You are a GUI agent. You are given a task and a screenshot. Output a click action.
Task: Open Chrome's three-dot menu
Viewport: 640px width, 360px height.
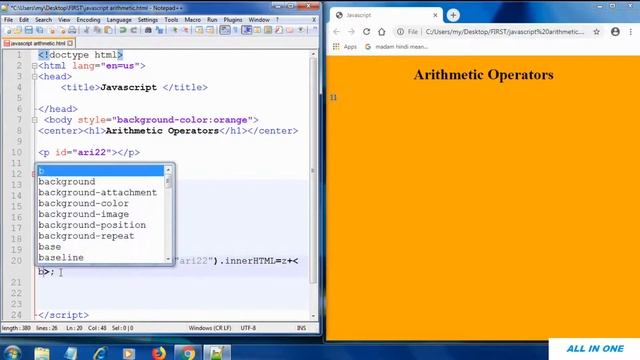[631, 31]
